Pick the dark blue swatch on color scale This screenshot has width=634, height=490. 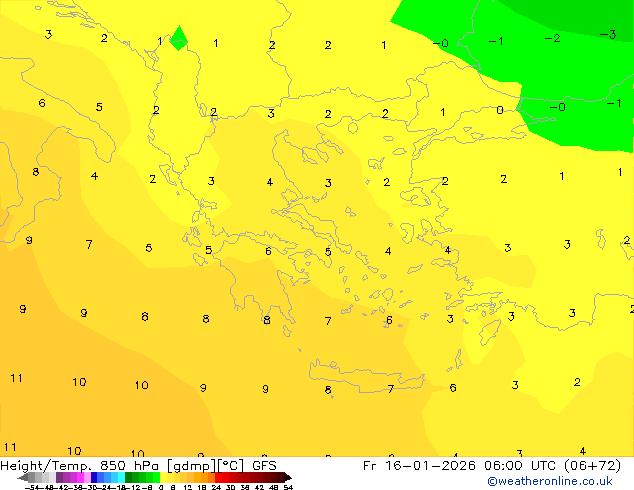coord(94,477)
